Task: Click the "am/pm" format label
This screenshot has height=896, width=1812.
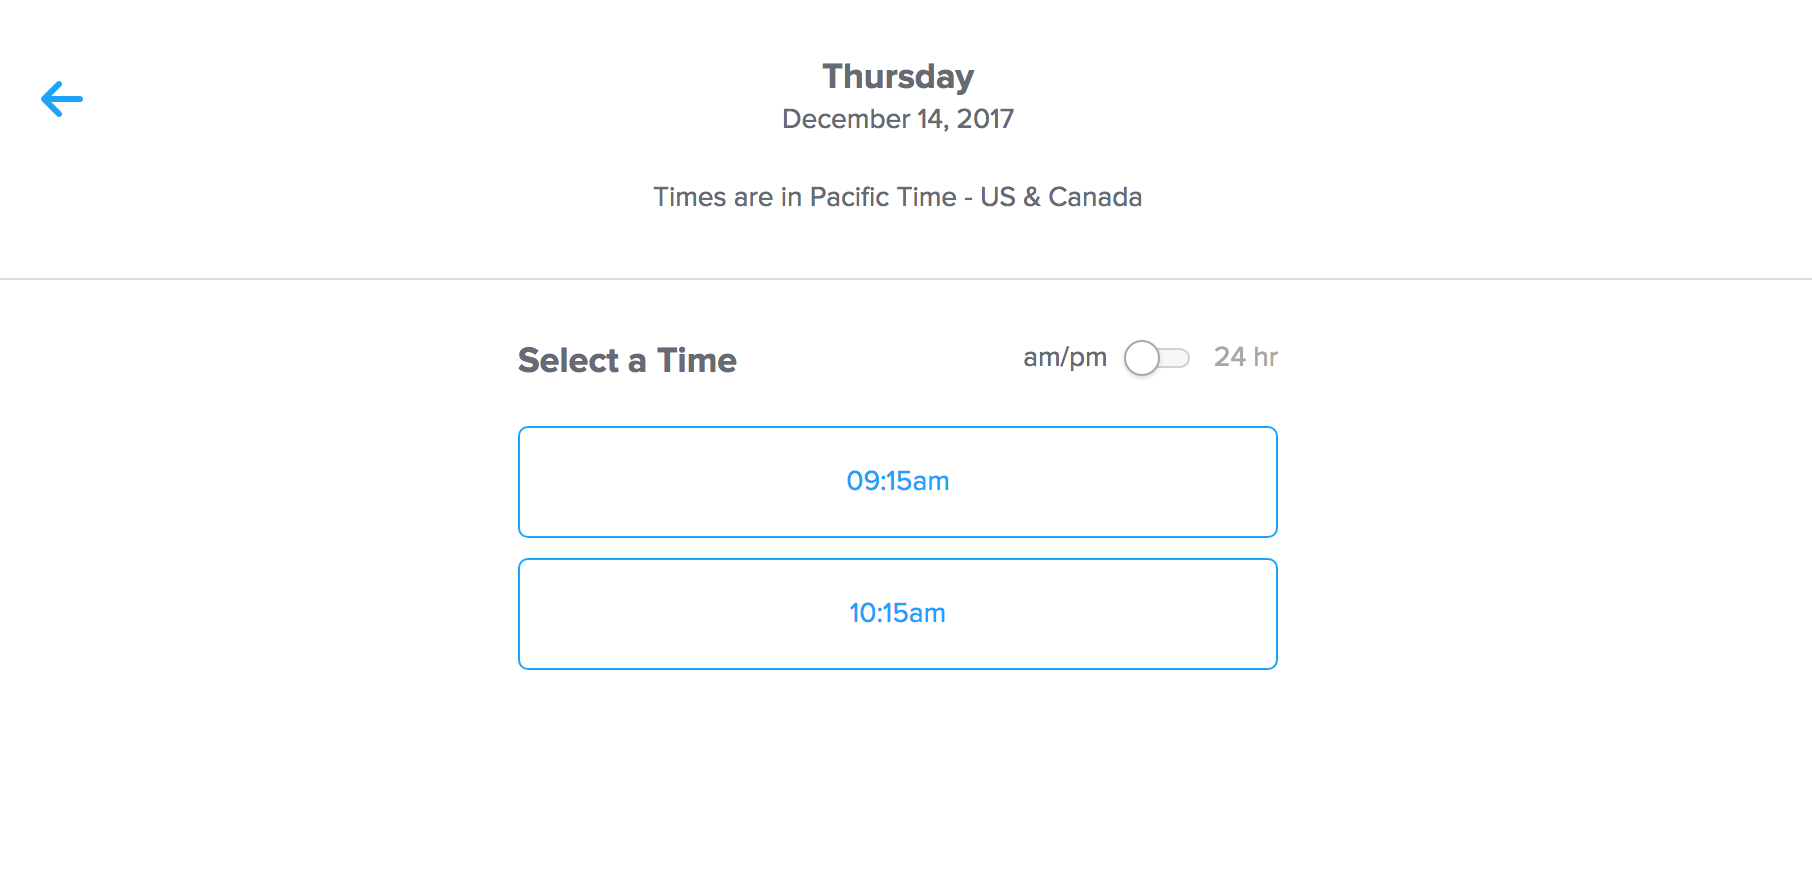Action: click(1064, 357)
